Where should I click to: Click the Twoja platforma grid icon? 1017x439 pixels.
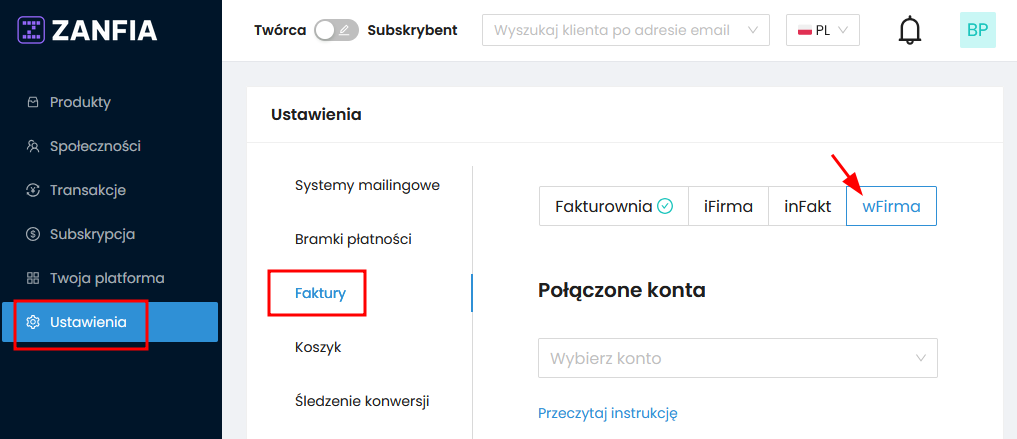pyautogui.click(x=32, y=278)
